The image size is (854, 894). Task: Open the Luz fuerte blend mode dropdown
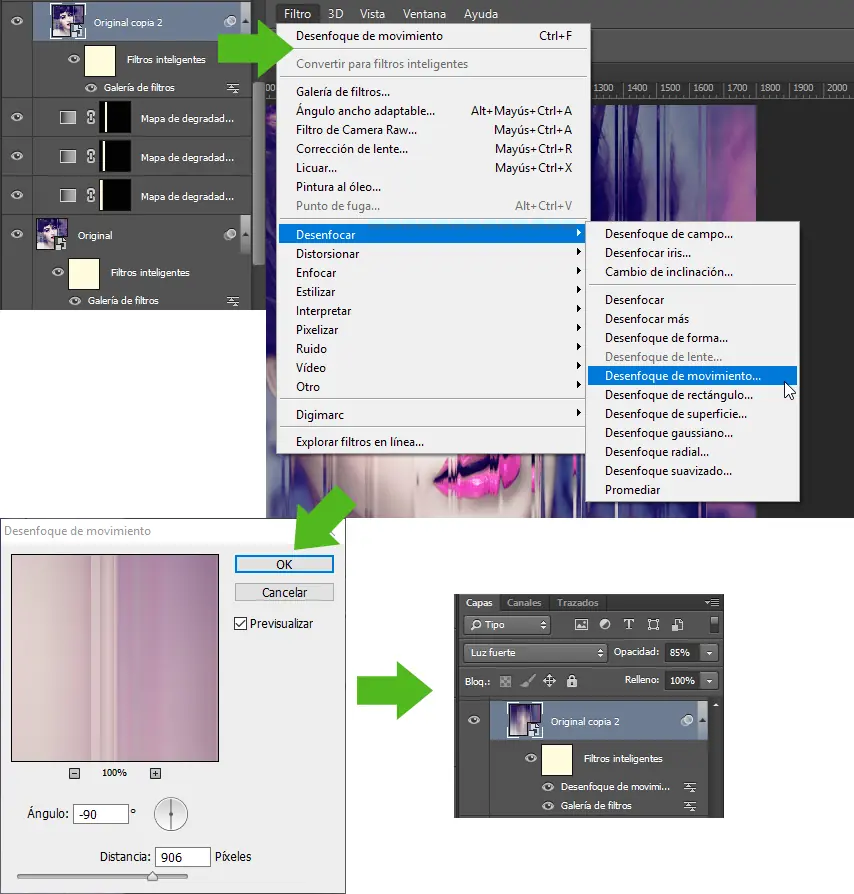[x=534, y=653]
